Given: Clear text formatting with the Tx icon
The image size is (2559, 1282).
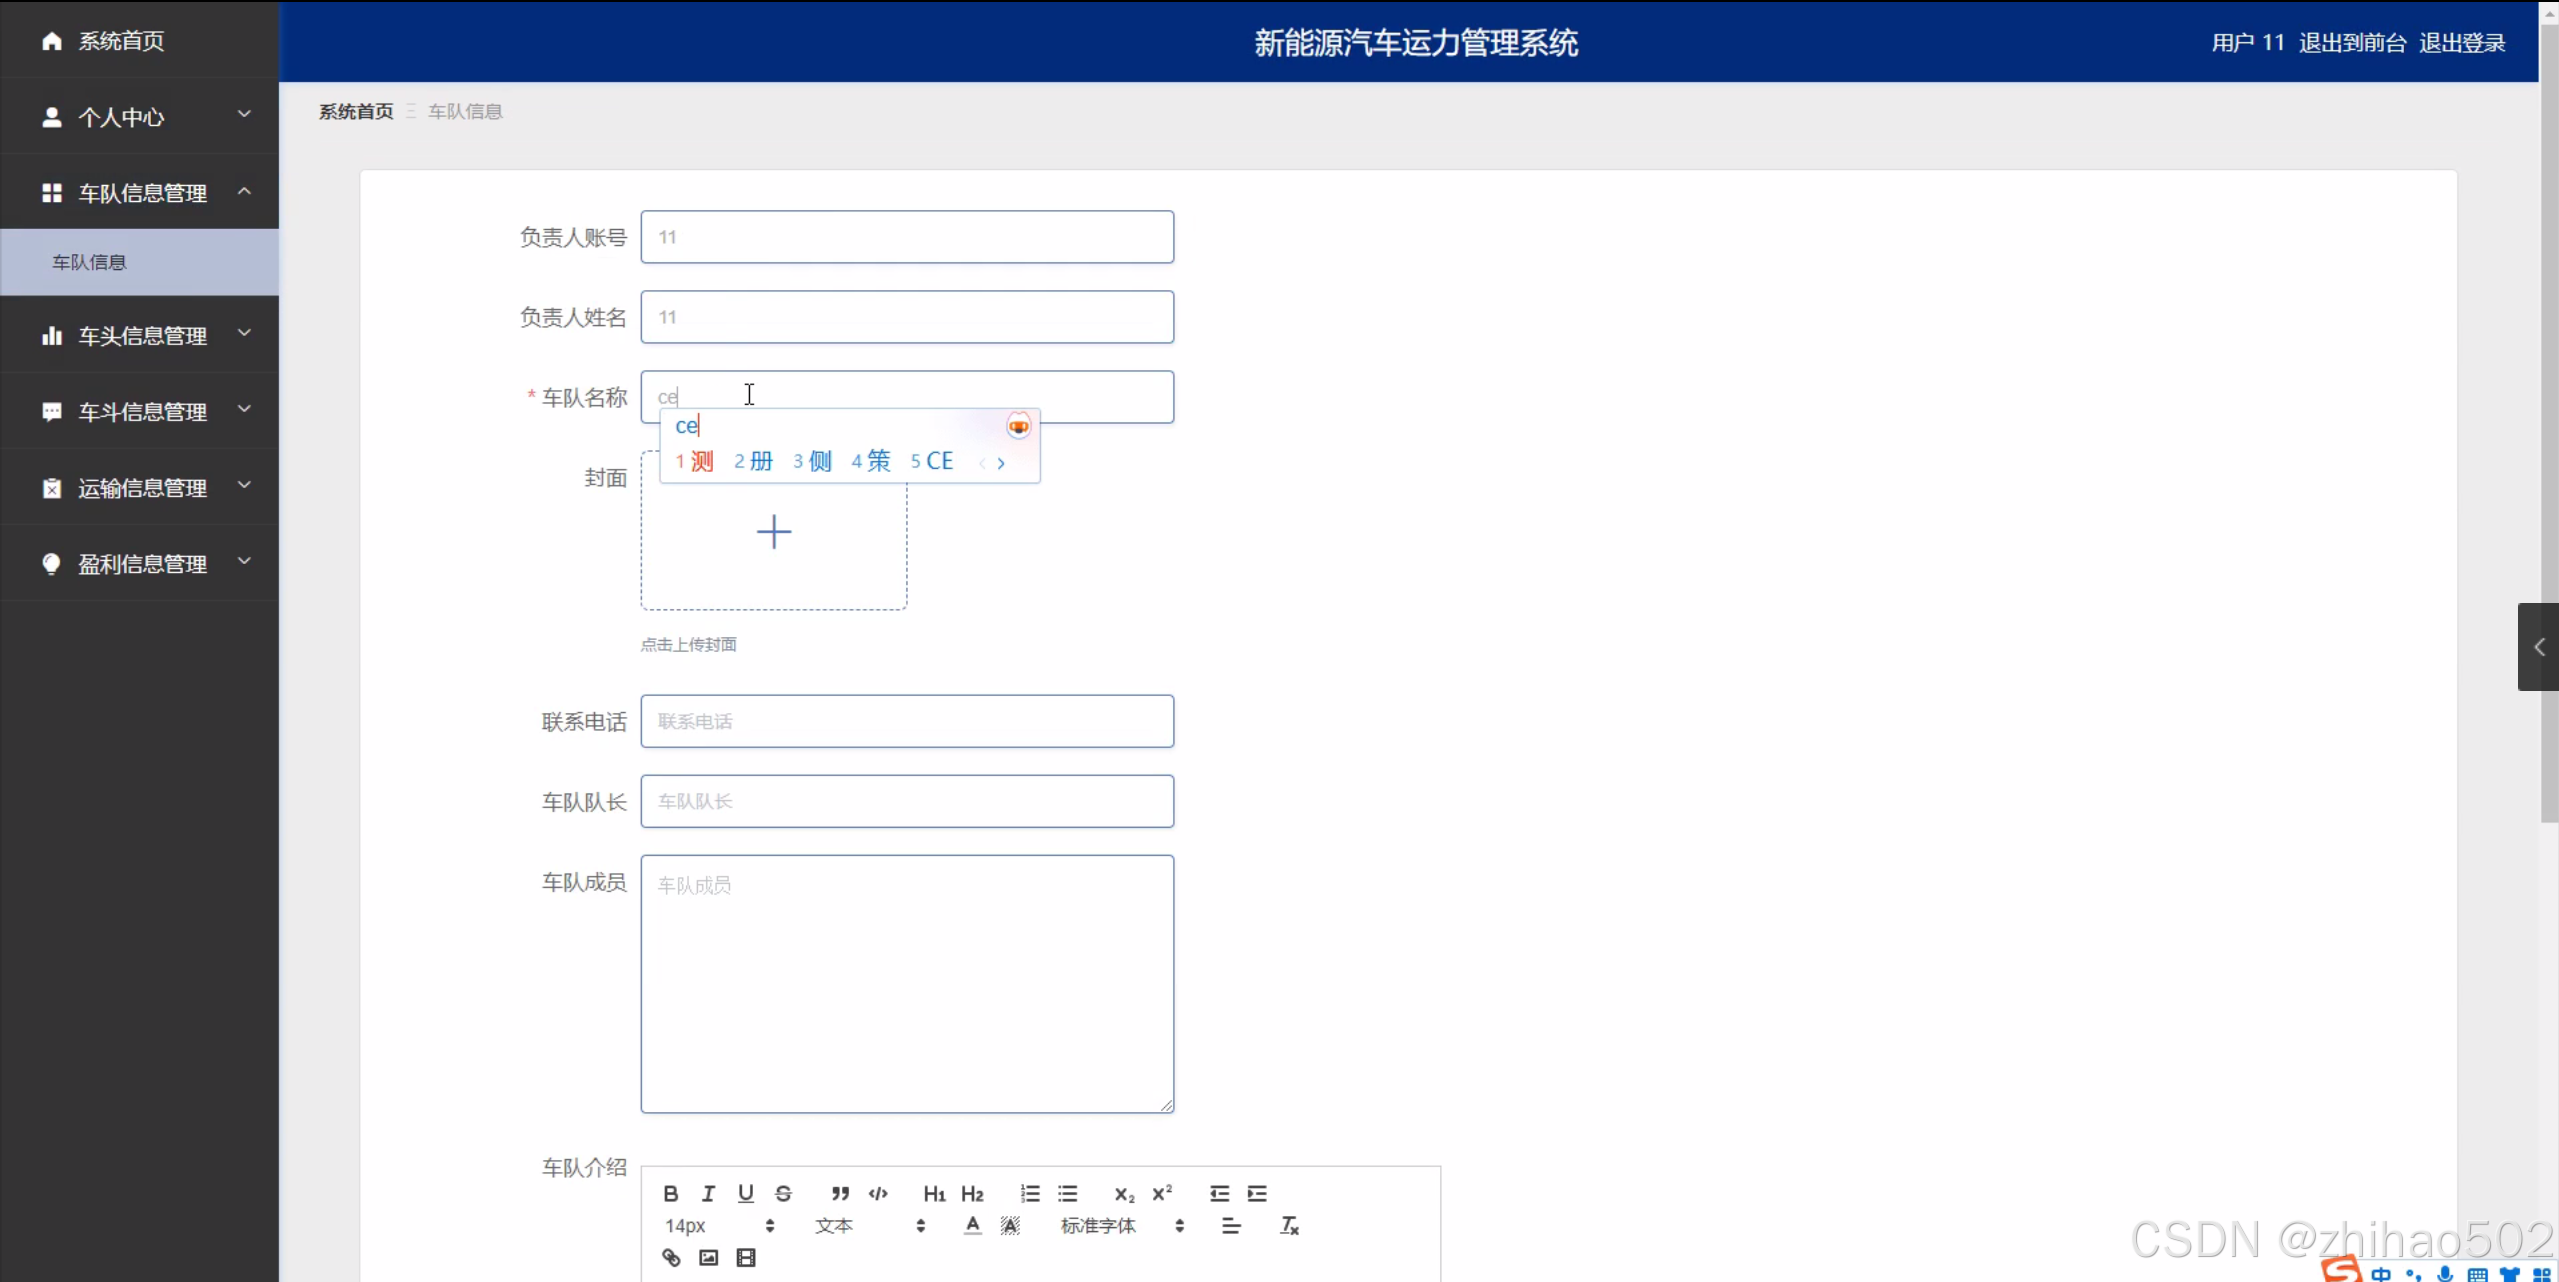Looking at the screenshot, I should click(1288, 1224).
